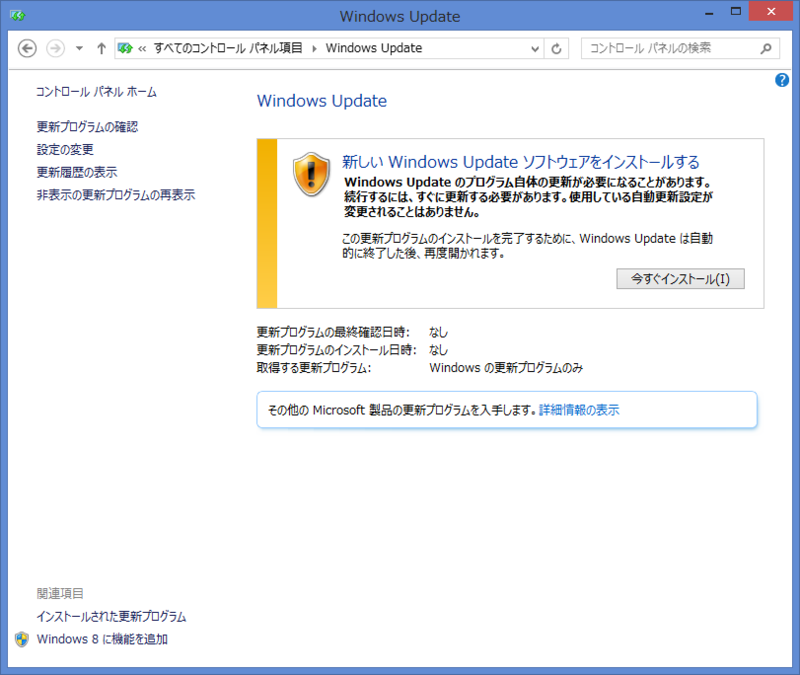
Task: Click the Windows Update shield icon in address bar
Action: click(125, 47)
